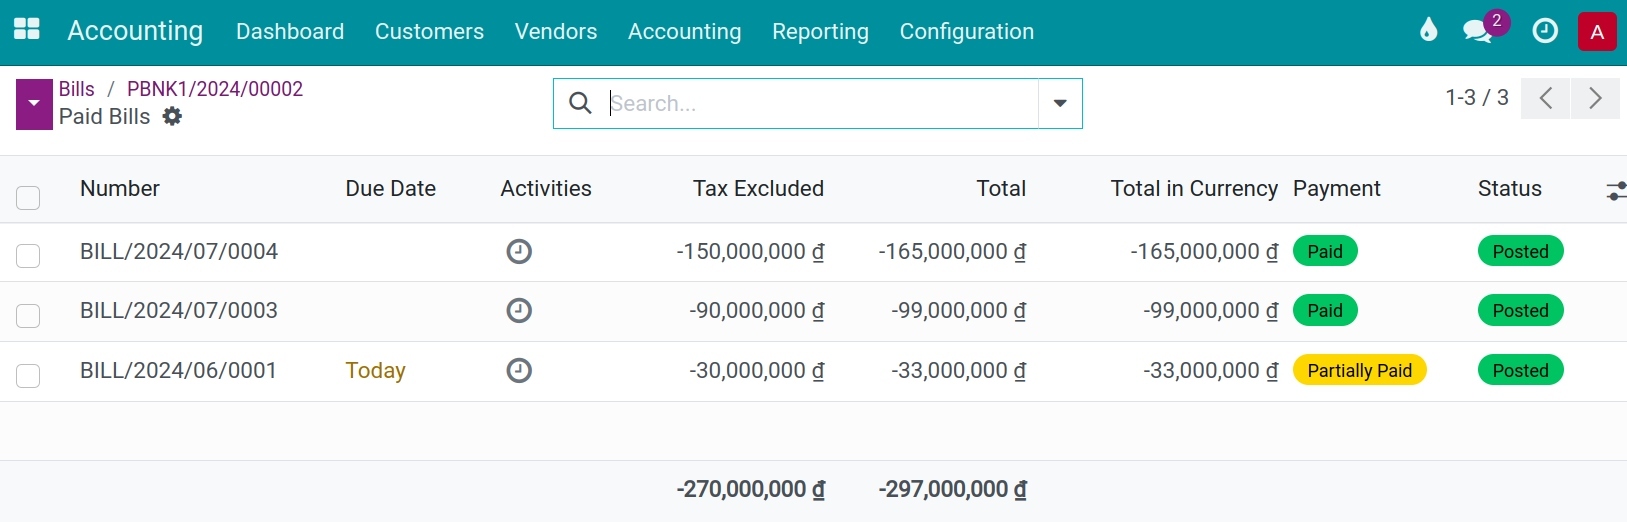Open optional columns adjust settings icon
Screen dimensions: 1627x522
tap(1615, 190)
